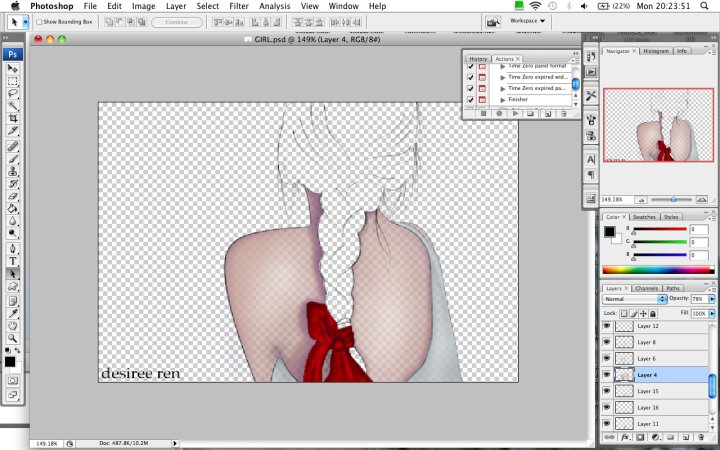Select the Magic Wand tool
This screenshot has height=450, width=720.
coord(12,106)
